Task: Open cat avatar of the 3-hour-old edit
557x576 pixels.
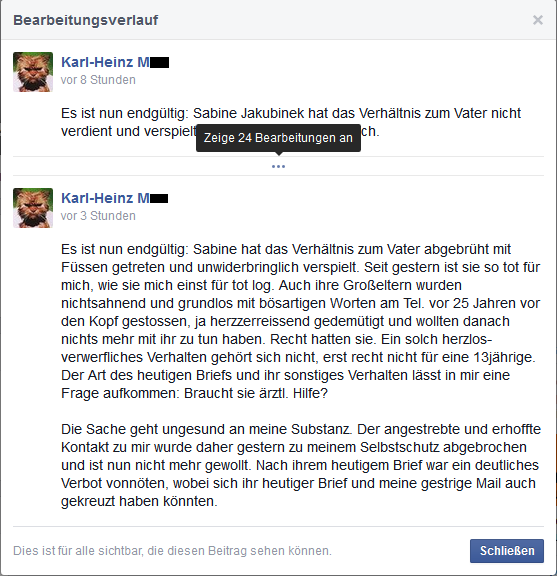Action: pos(33,208)
